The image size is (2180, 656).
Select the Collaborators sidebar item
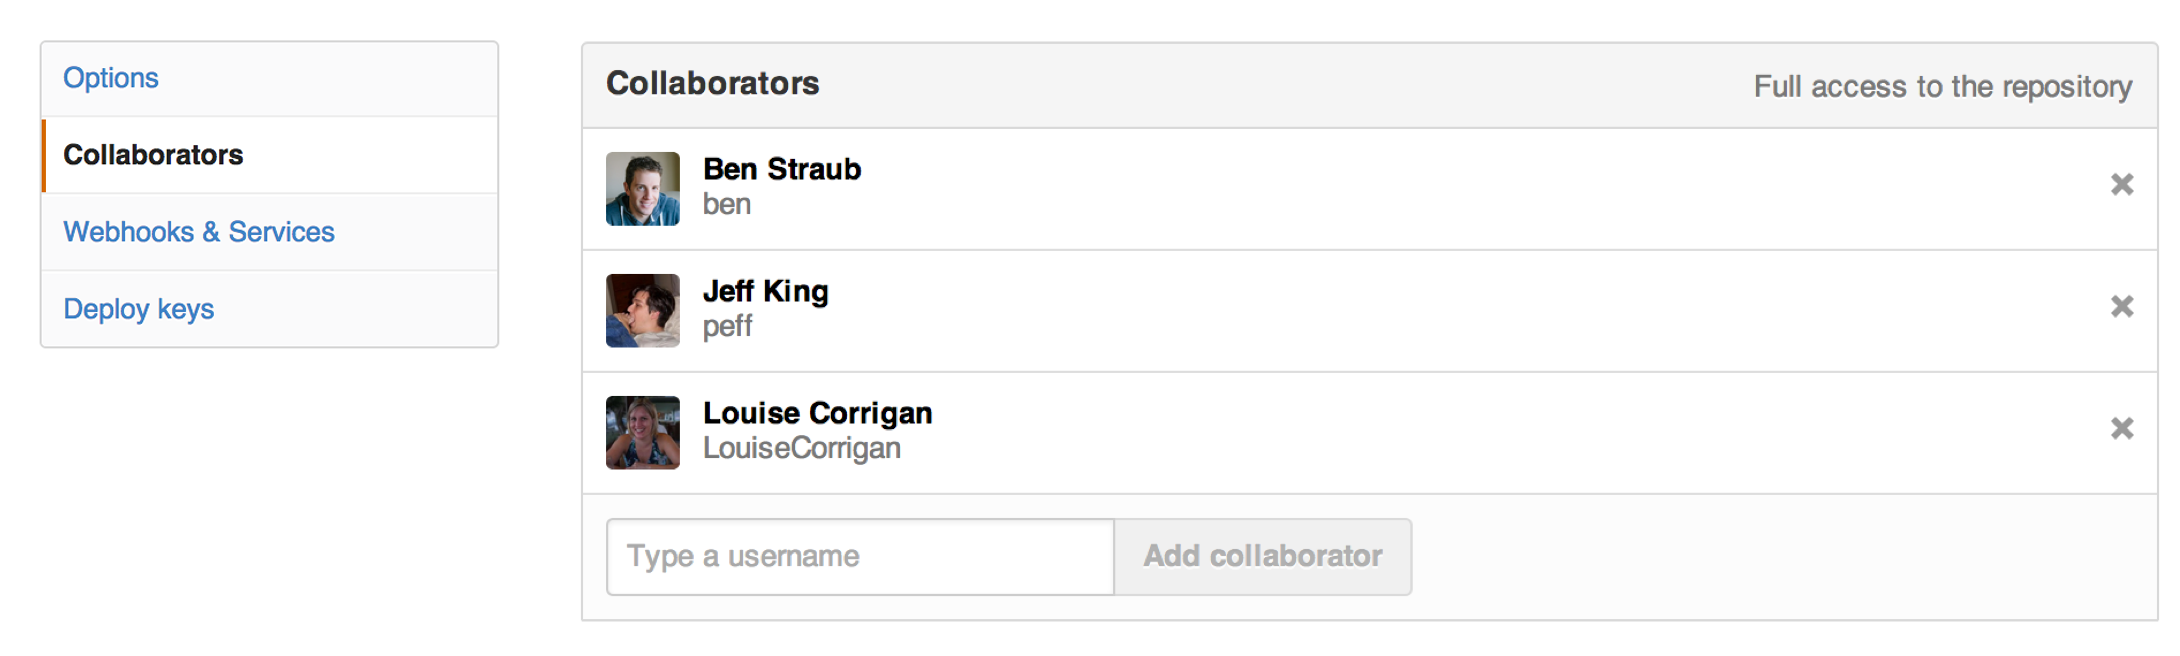point(153,155)
